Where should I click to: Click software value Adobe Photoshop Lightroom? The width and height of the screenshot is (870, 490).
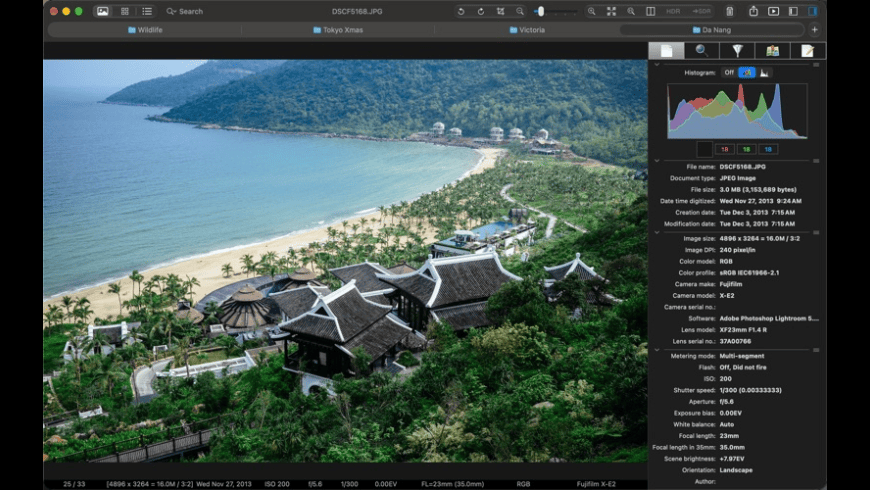click(769, 319)
